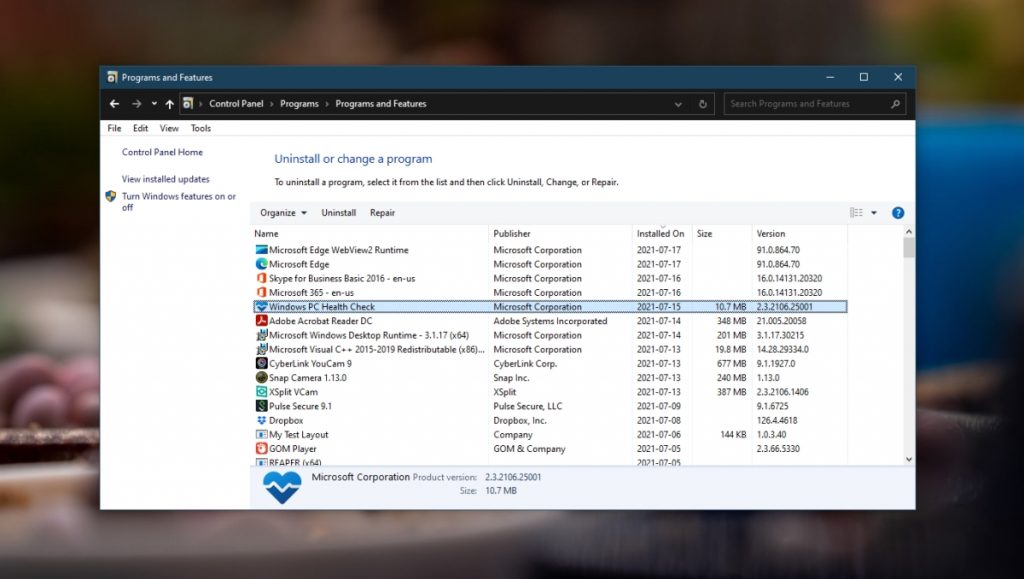
Task: Click the Repair button
Action: (381, 212)
